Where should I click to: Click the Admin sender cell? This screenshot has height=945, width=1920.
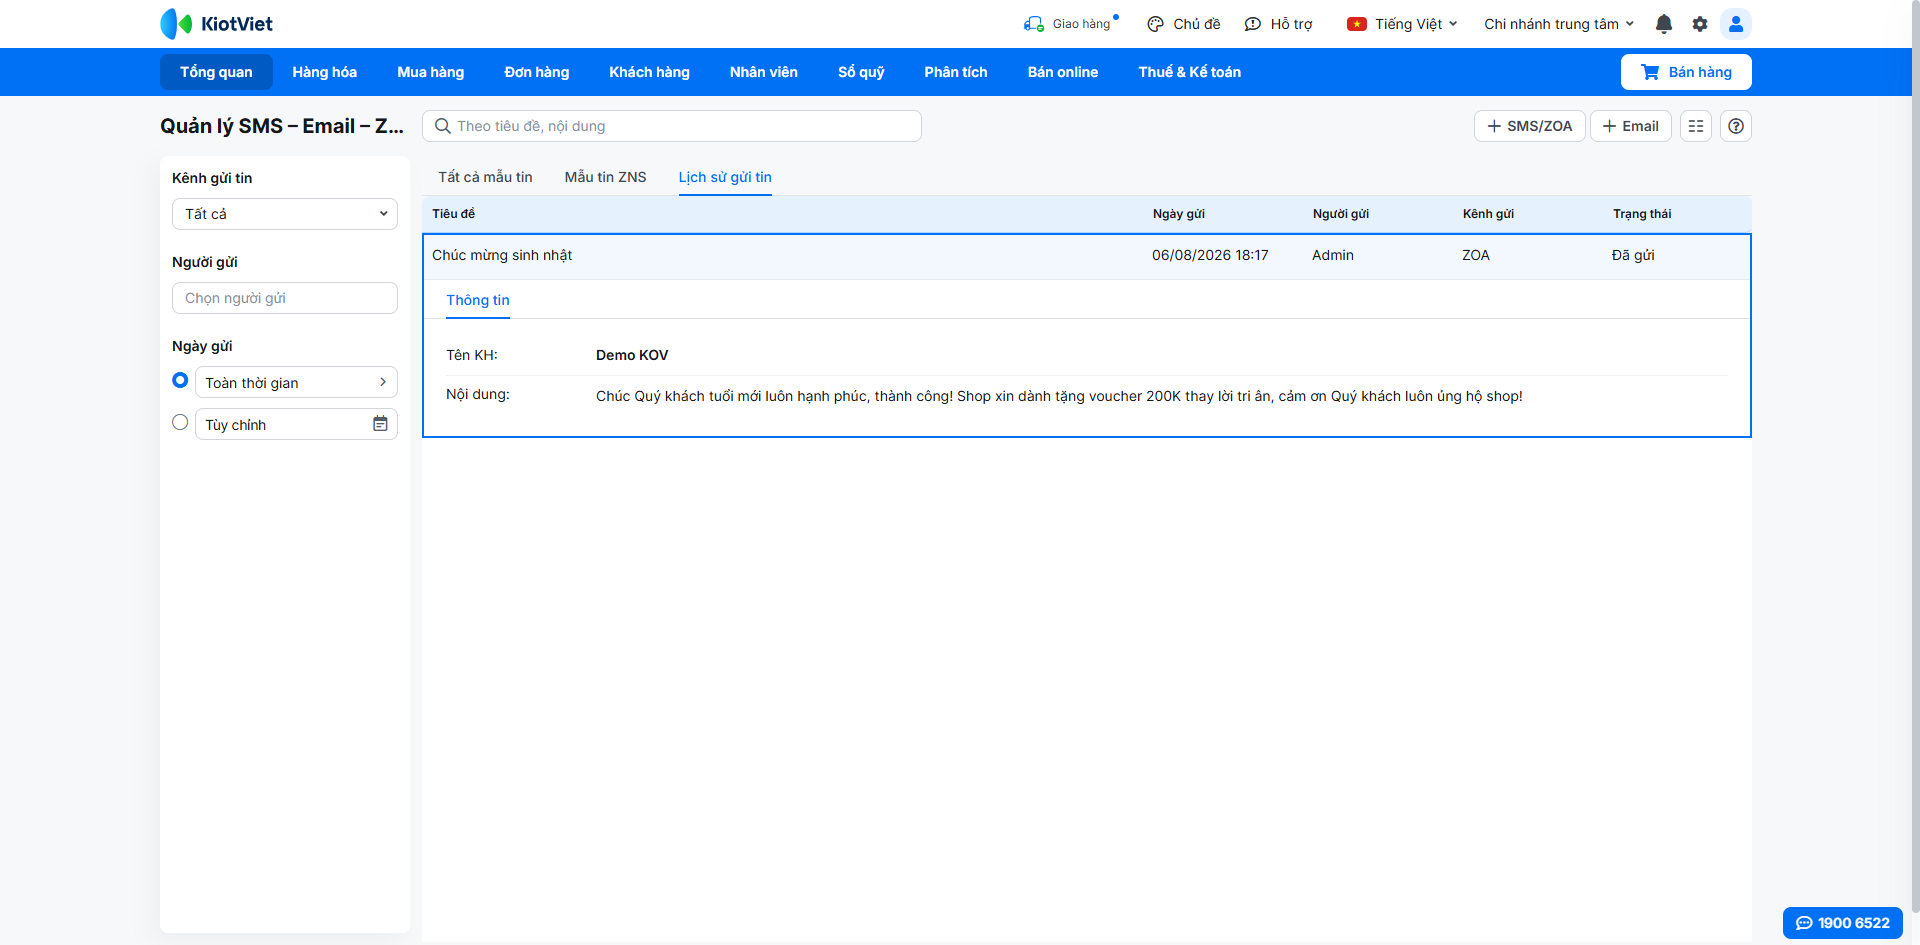point(1333,255)
